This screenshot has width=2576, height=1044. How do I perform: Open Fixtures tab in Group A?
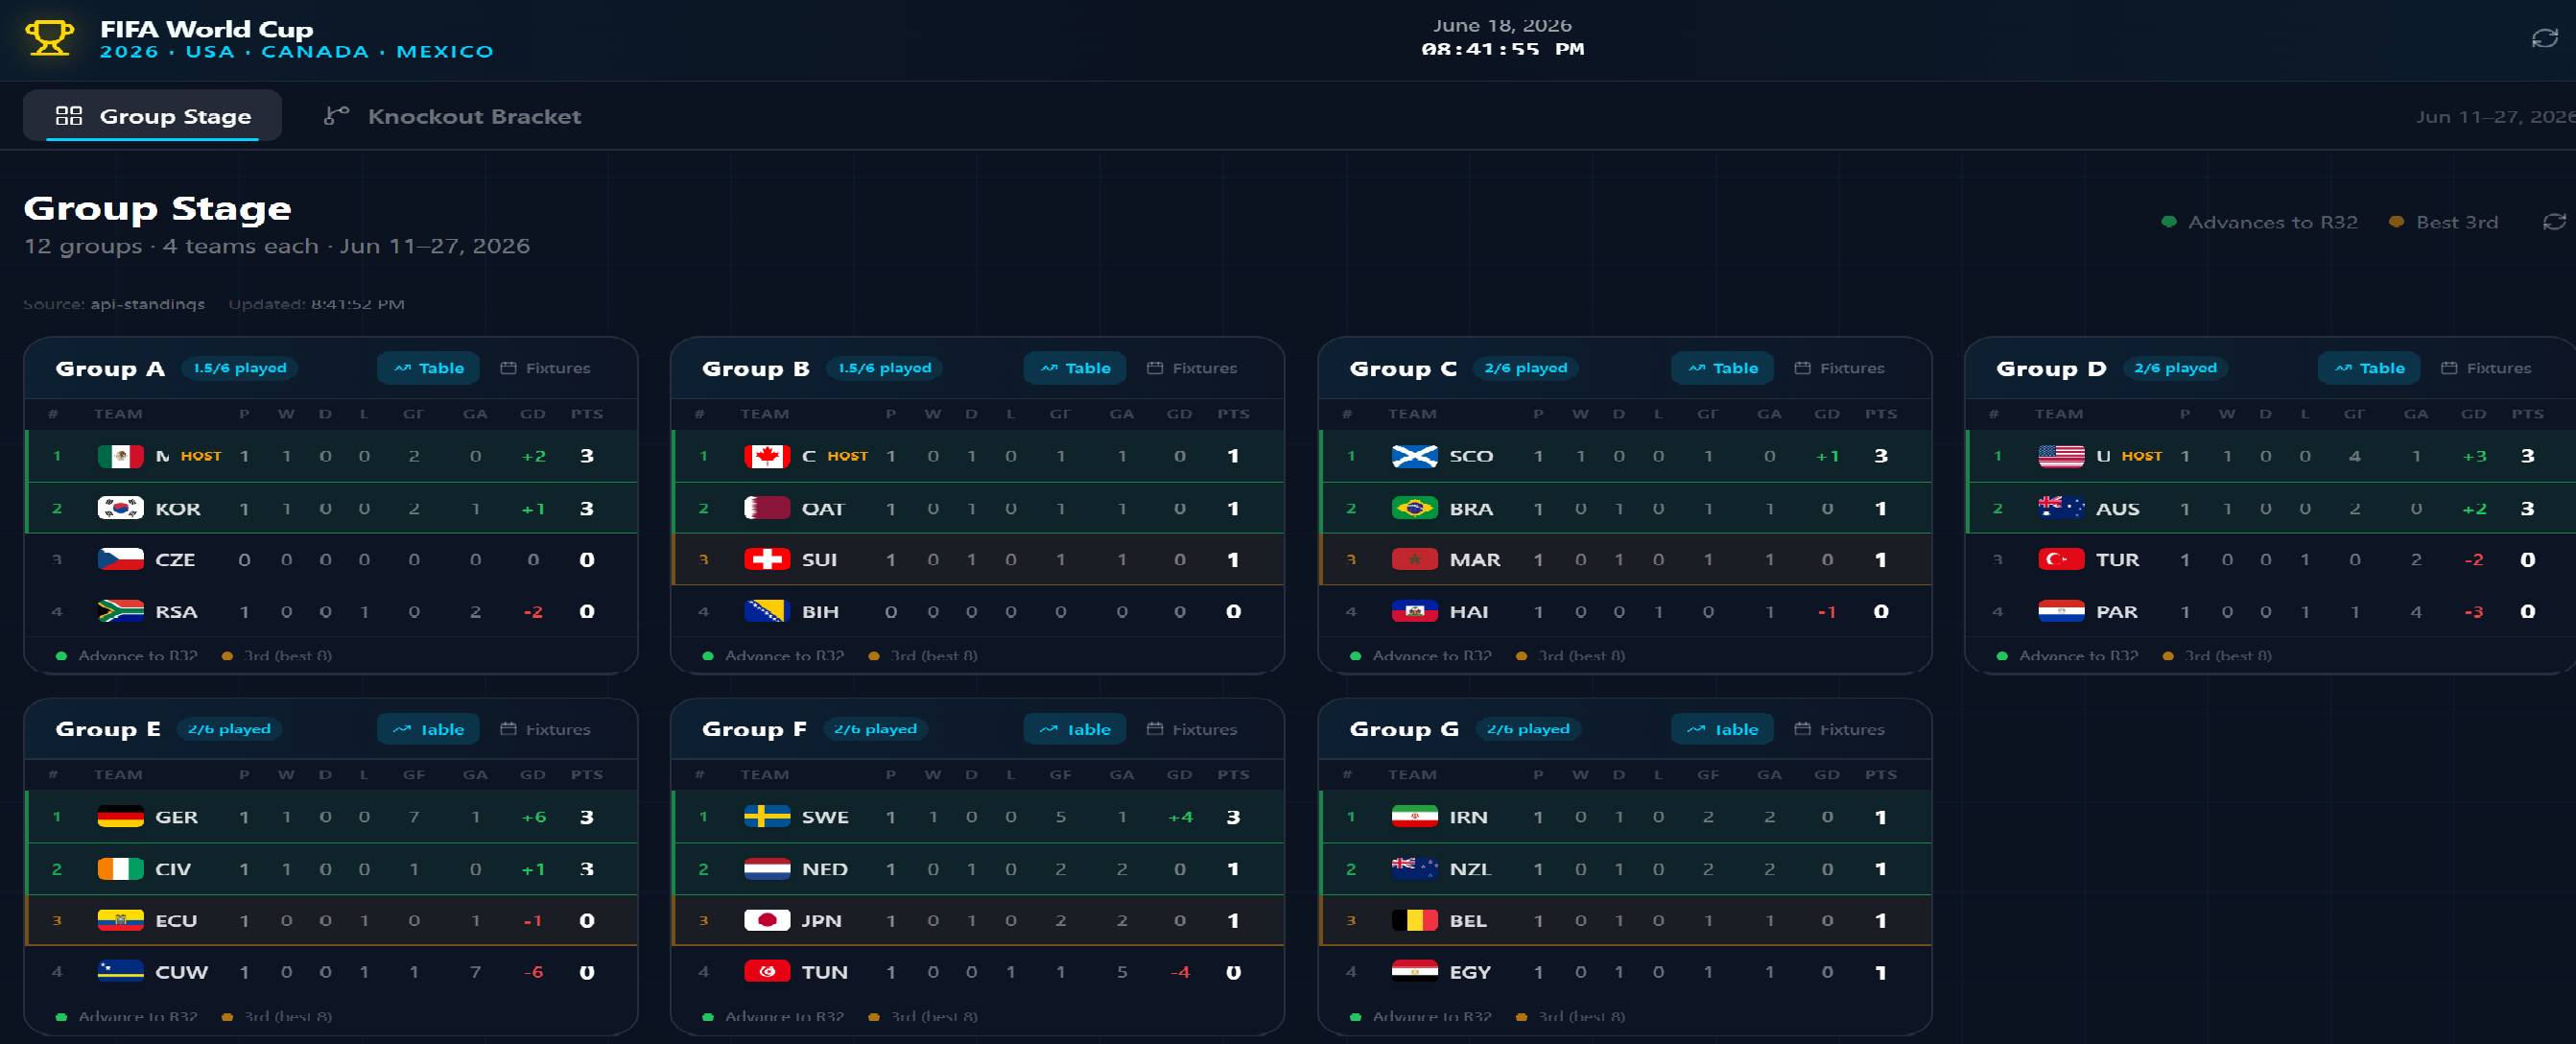point(545,368)
